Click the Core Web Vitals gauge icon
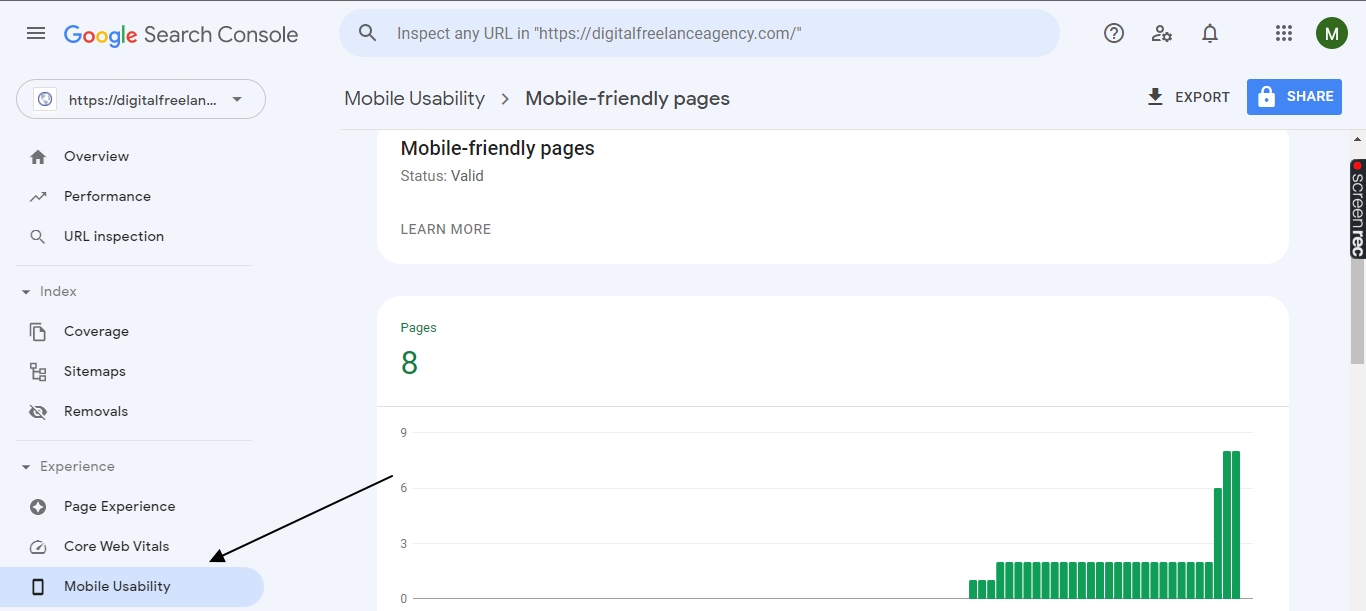Image resolution: width=1366 pixels, height=611 pixels. click(38, 547)
